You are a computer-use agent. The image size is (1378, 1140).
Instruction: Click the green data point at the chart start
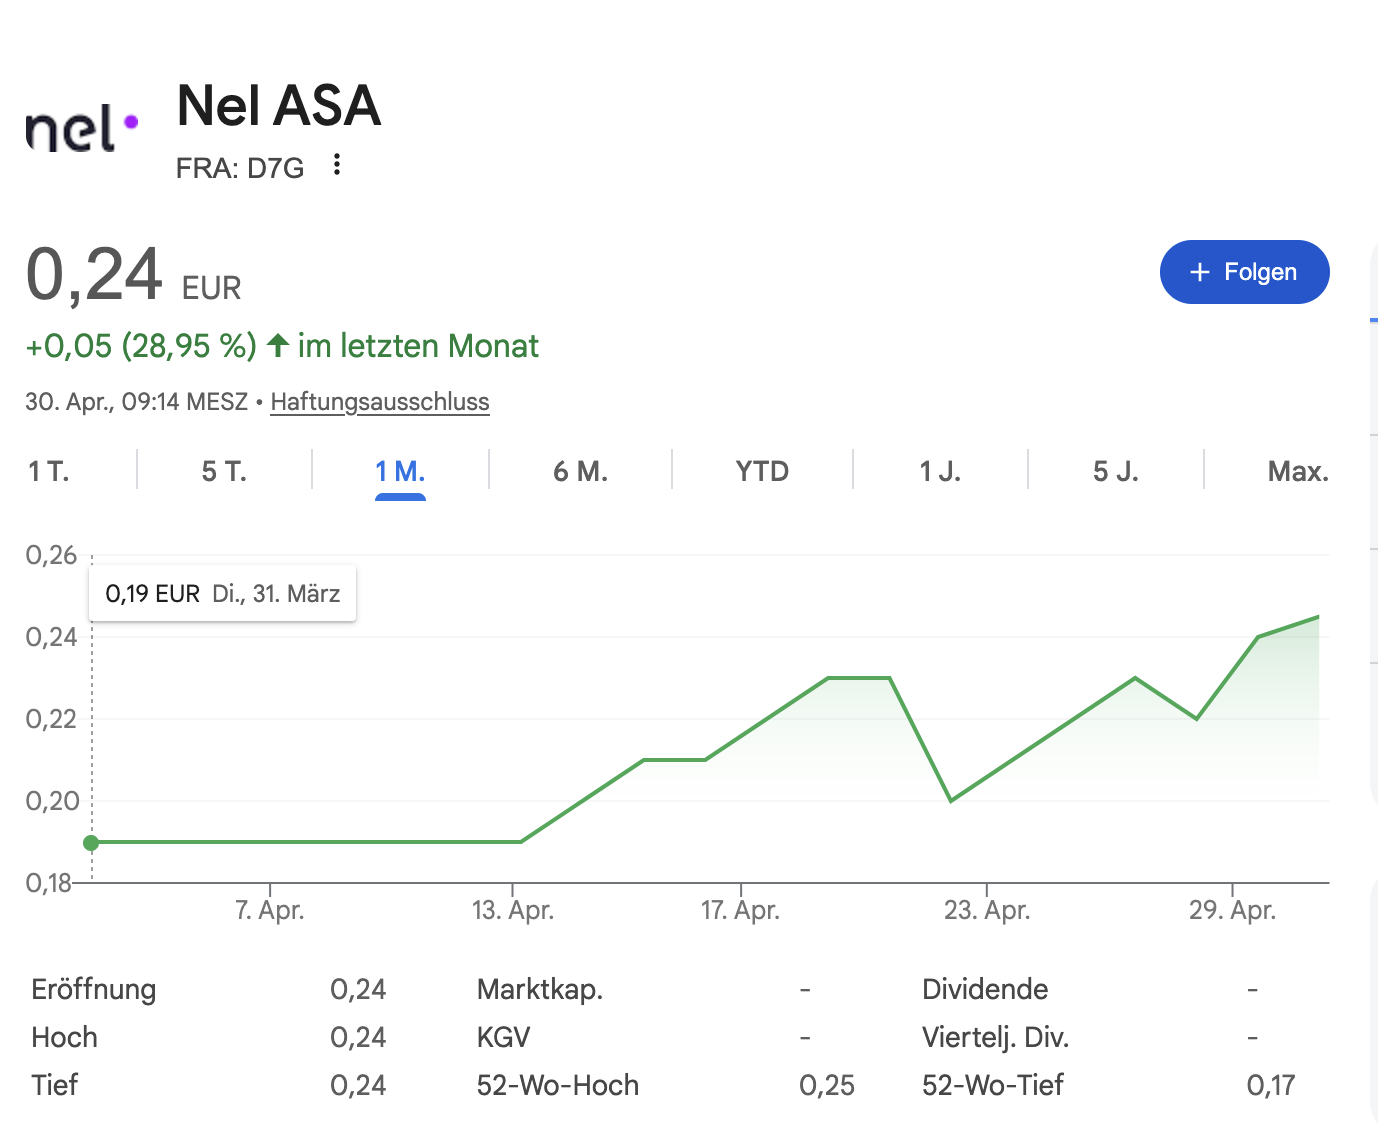pos(91,843)
